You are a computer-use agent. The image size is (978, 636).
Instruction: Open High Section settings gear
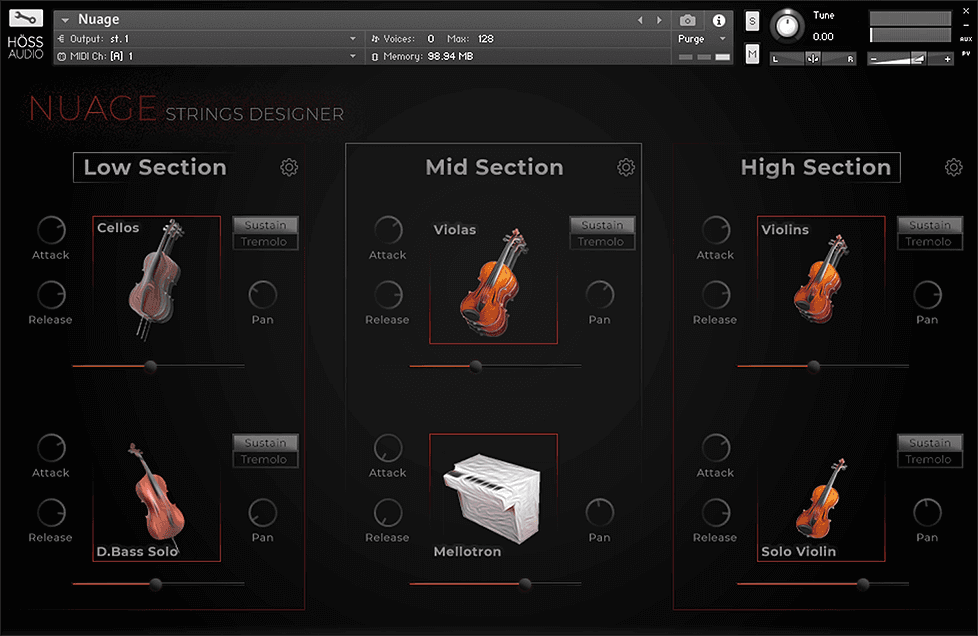[x=953, y=167]
